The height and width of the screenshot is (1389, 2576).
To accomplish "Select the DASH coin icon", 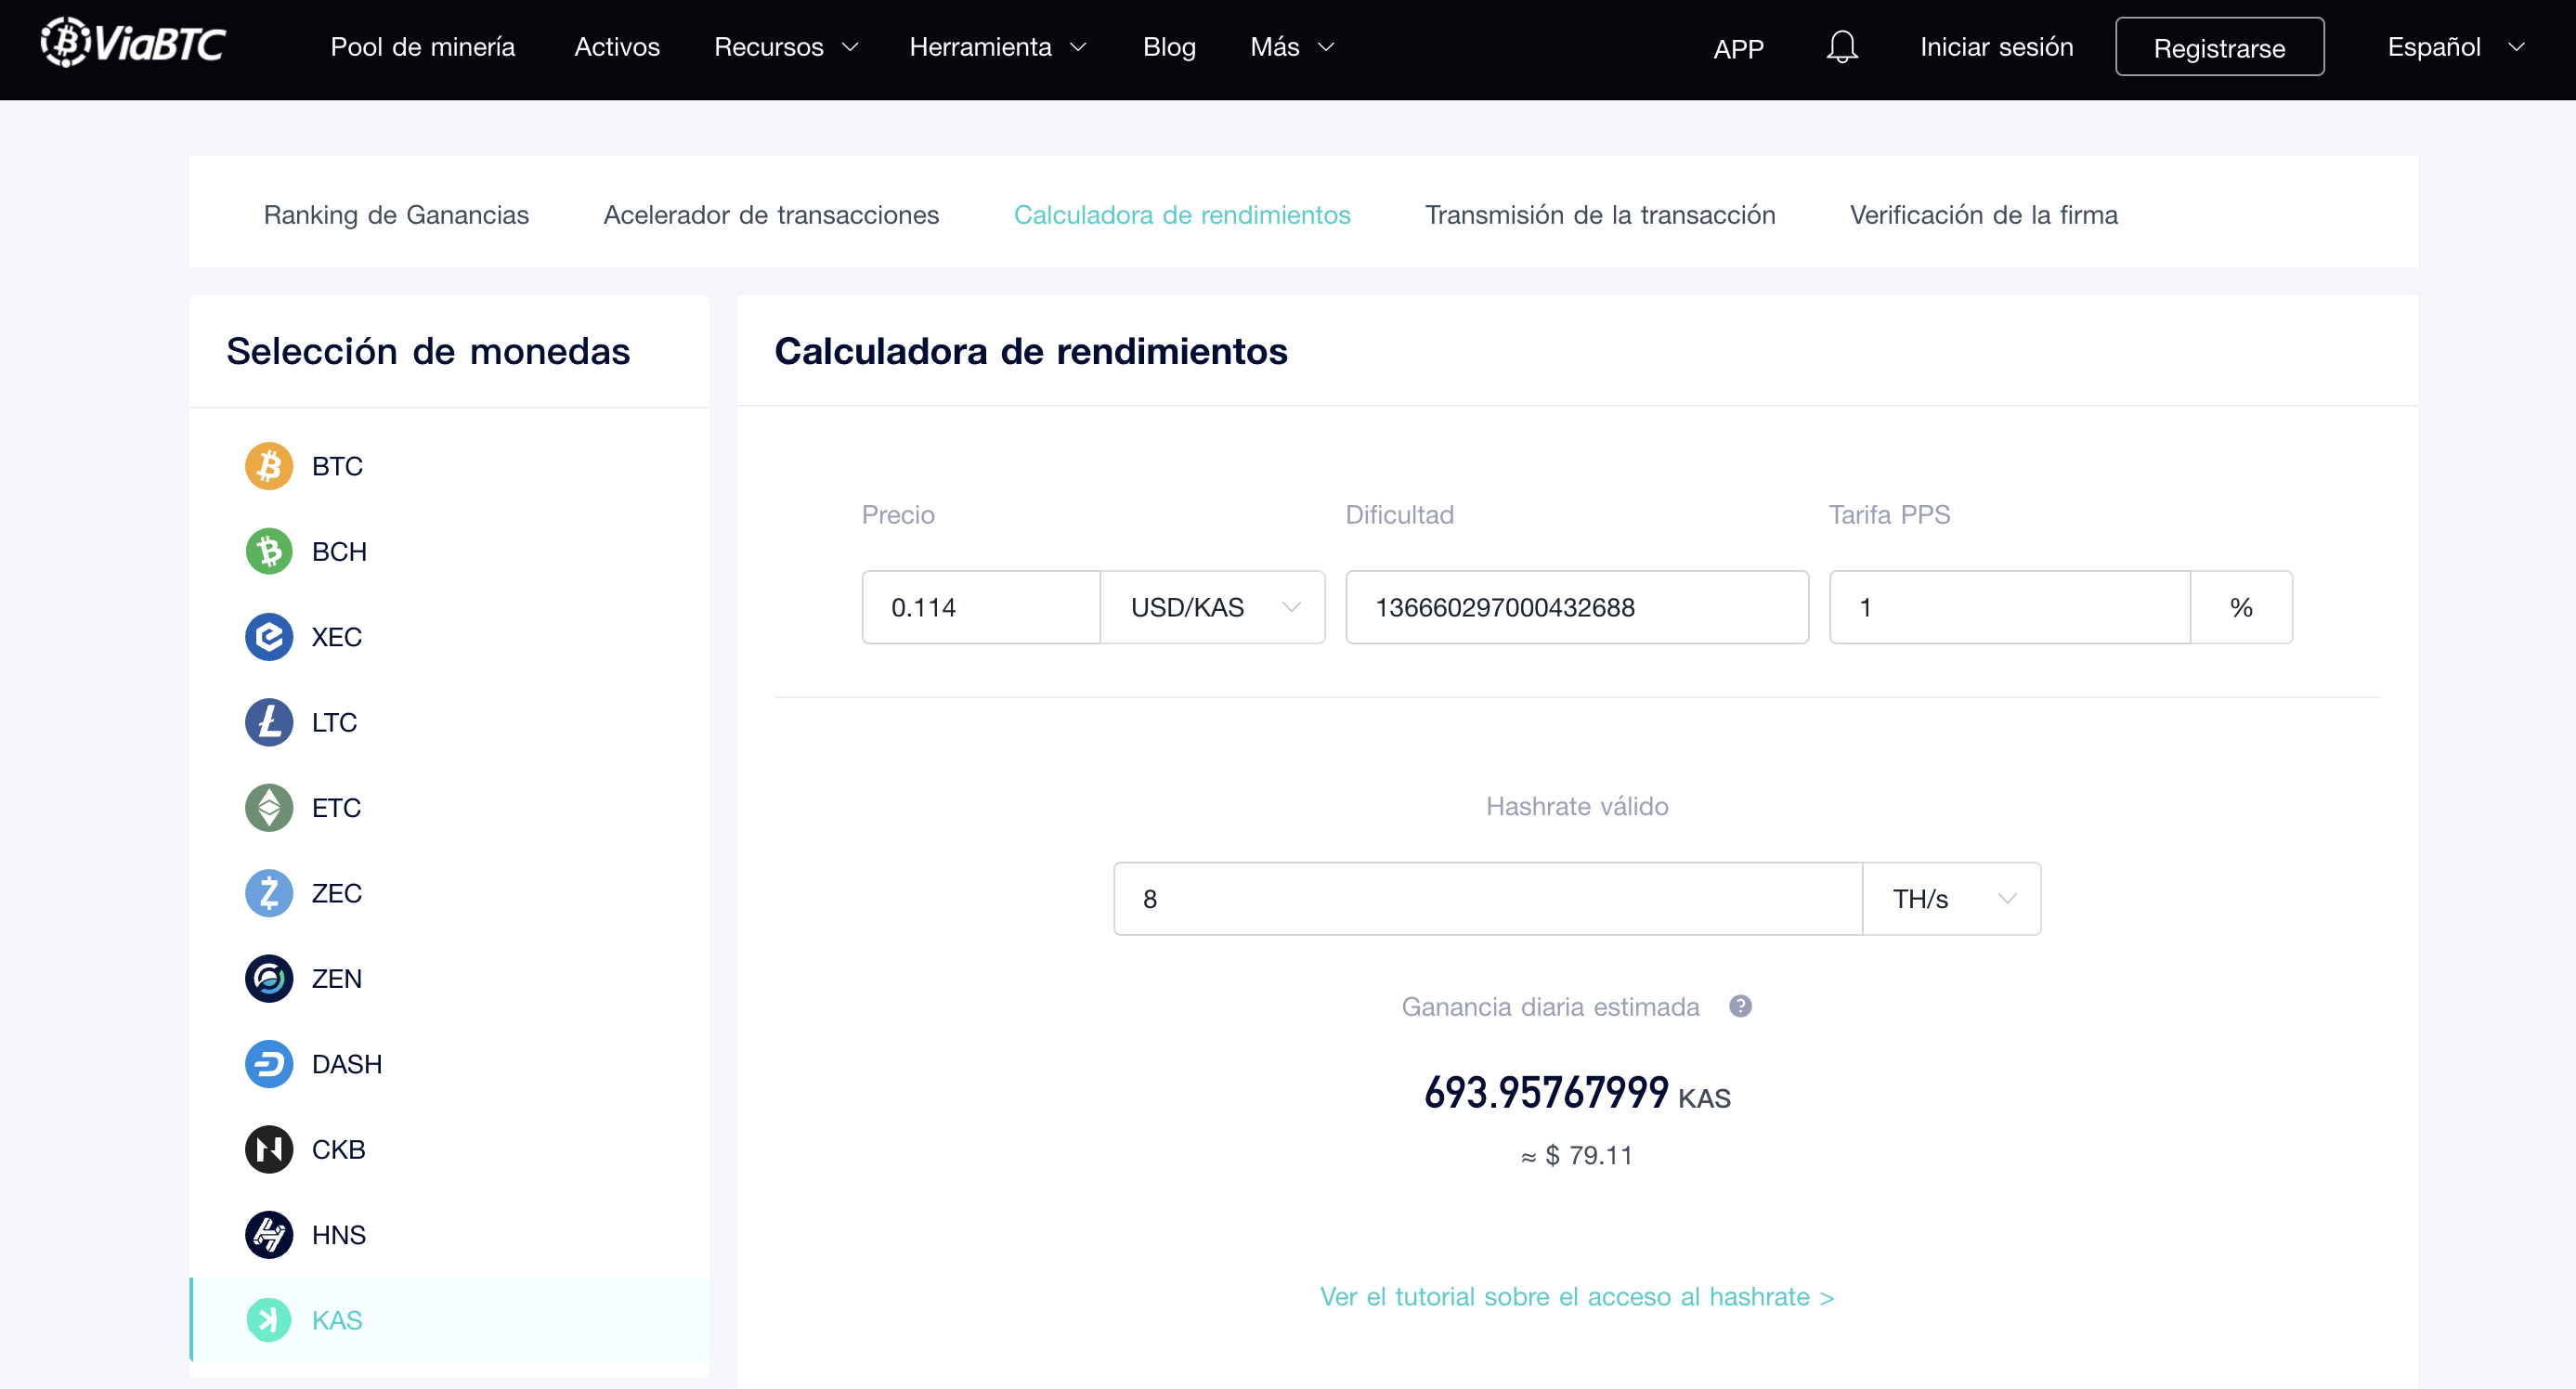I will point(268,1064).
